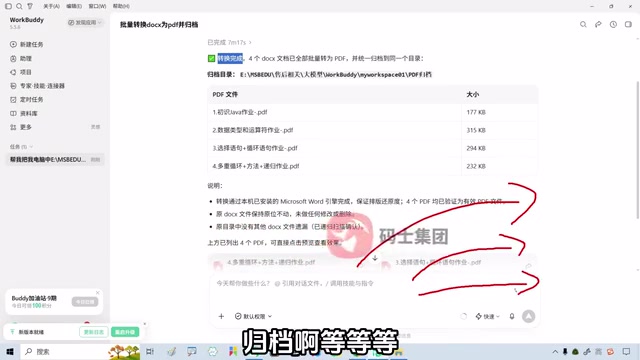
Task: Open the Windows notification center icon
Action: point(627,351)
